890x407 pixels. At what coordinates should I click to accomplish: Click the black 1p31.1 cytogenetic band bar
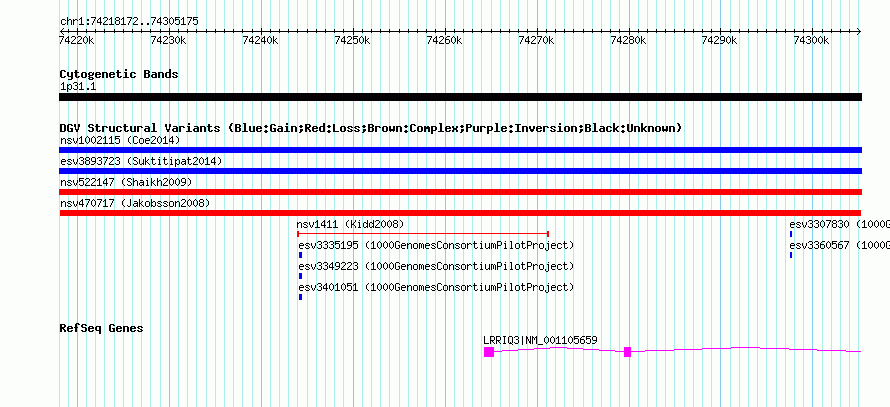click(x=460, y=97)
